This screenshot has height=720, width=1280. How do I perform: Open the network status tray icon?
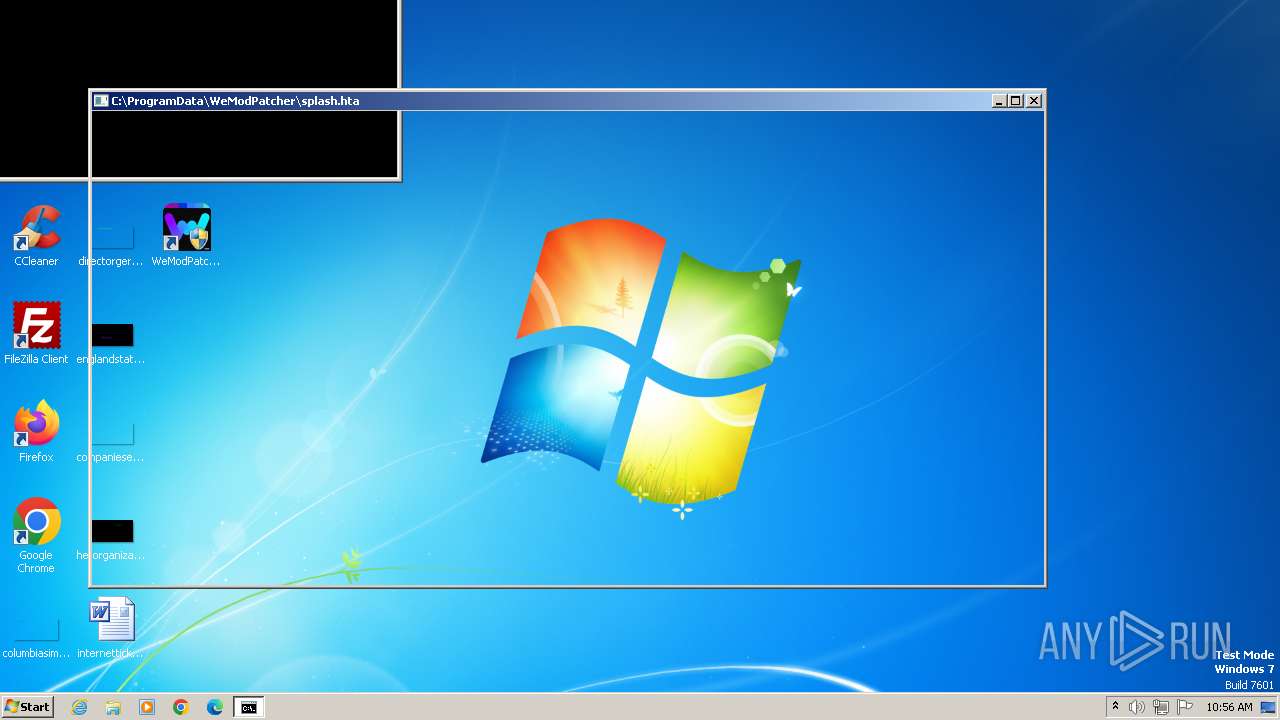pyautogui.click(x=1161, y=707)
